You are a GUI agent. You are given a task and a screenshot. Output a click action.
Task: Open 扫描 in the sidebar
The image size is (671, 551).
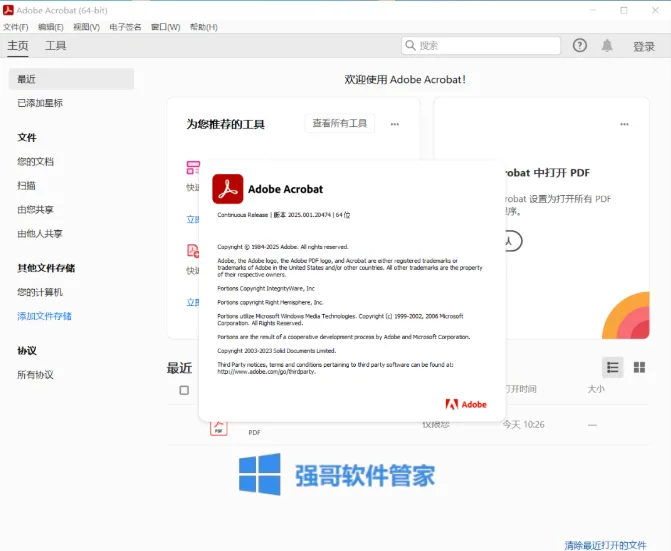(x=26, y=186)
